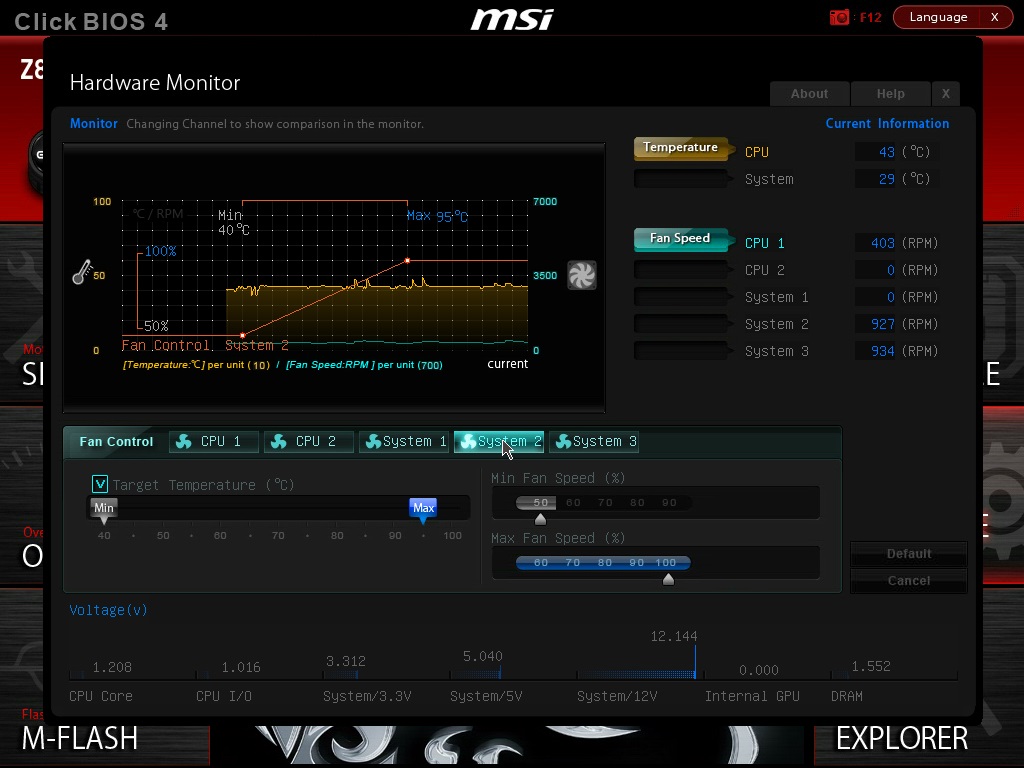The width and height of the screenshot is (1024, 768).
Task: Click the Default button
Action: (x=908, y=554)
